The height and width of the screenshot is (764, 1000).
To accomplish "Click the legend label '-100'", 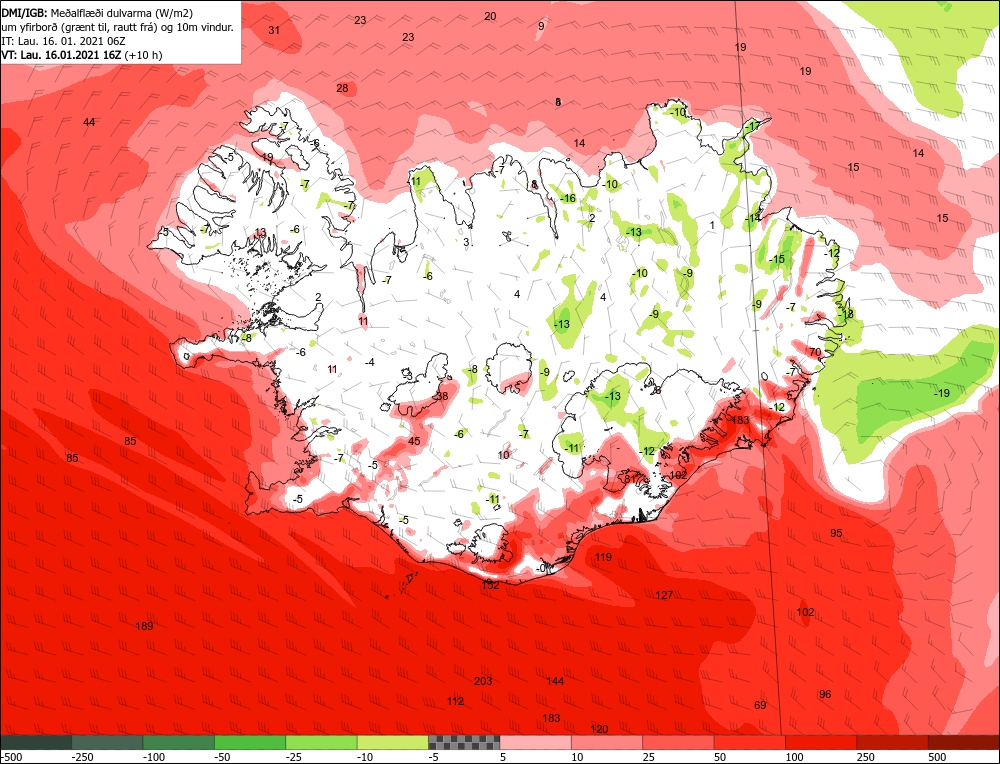I will (x=154, y=757).
